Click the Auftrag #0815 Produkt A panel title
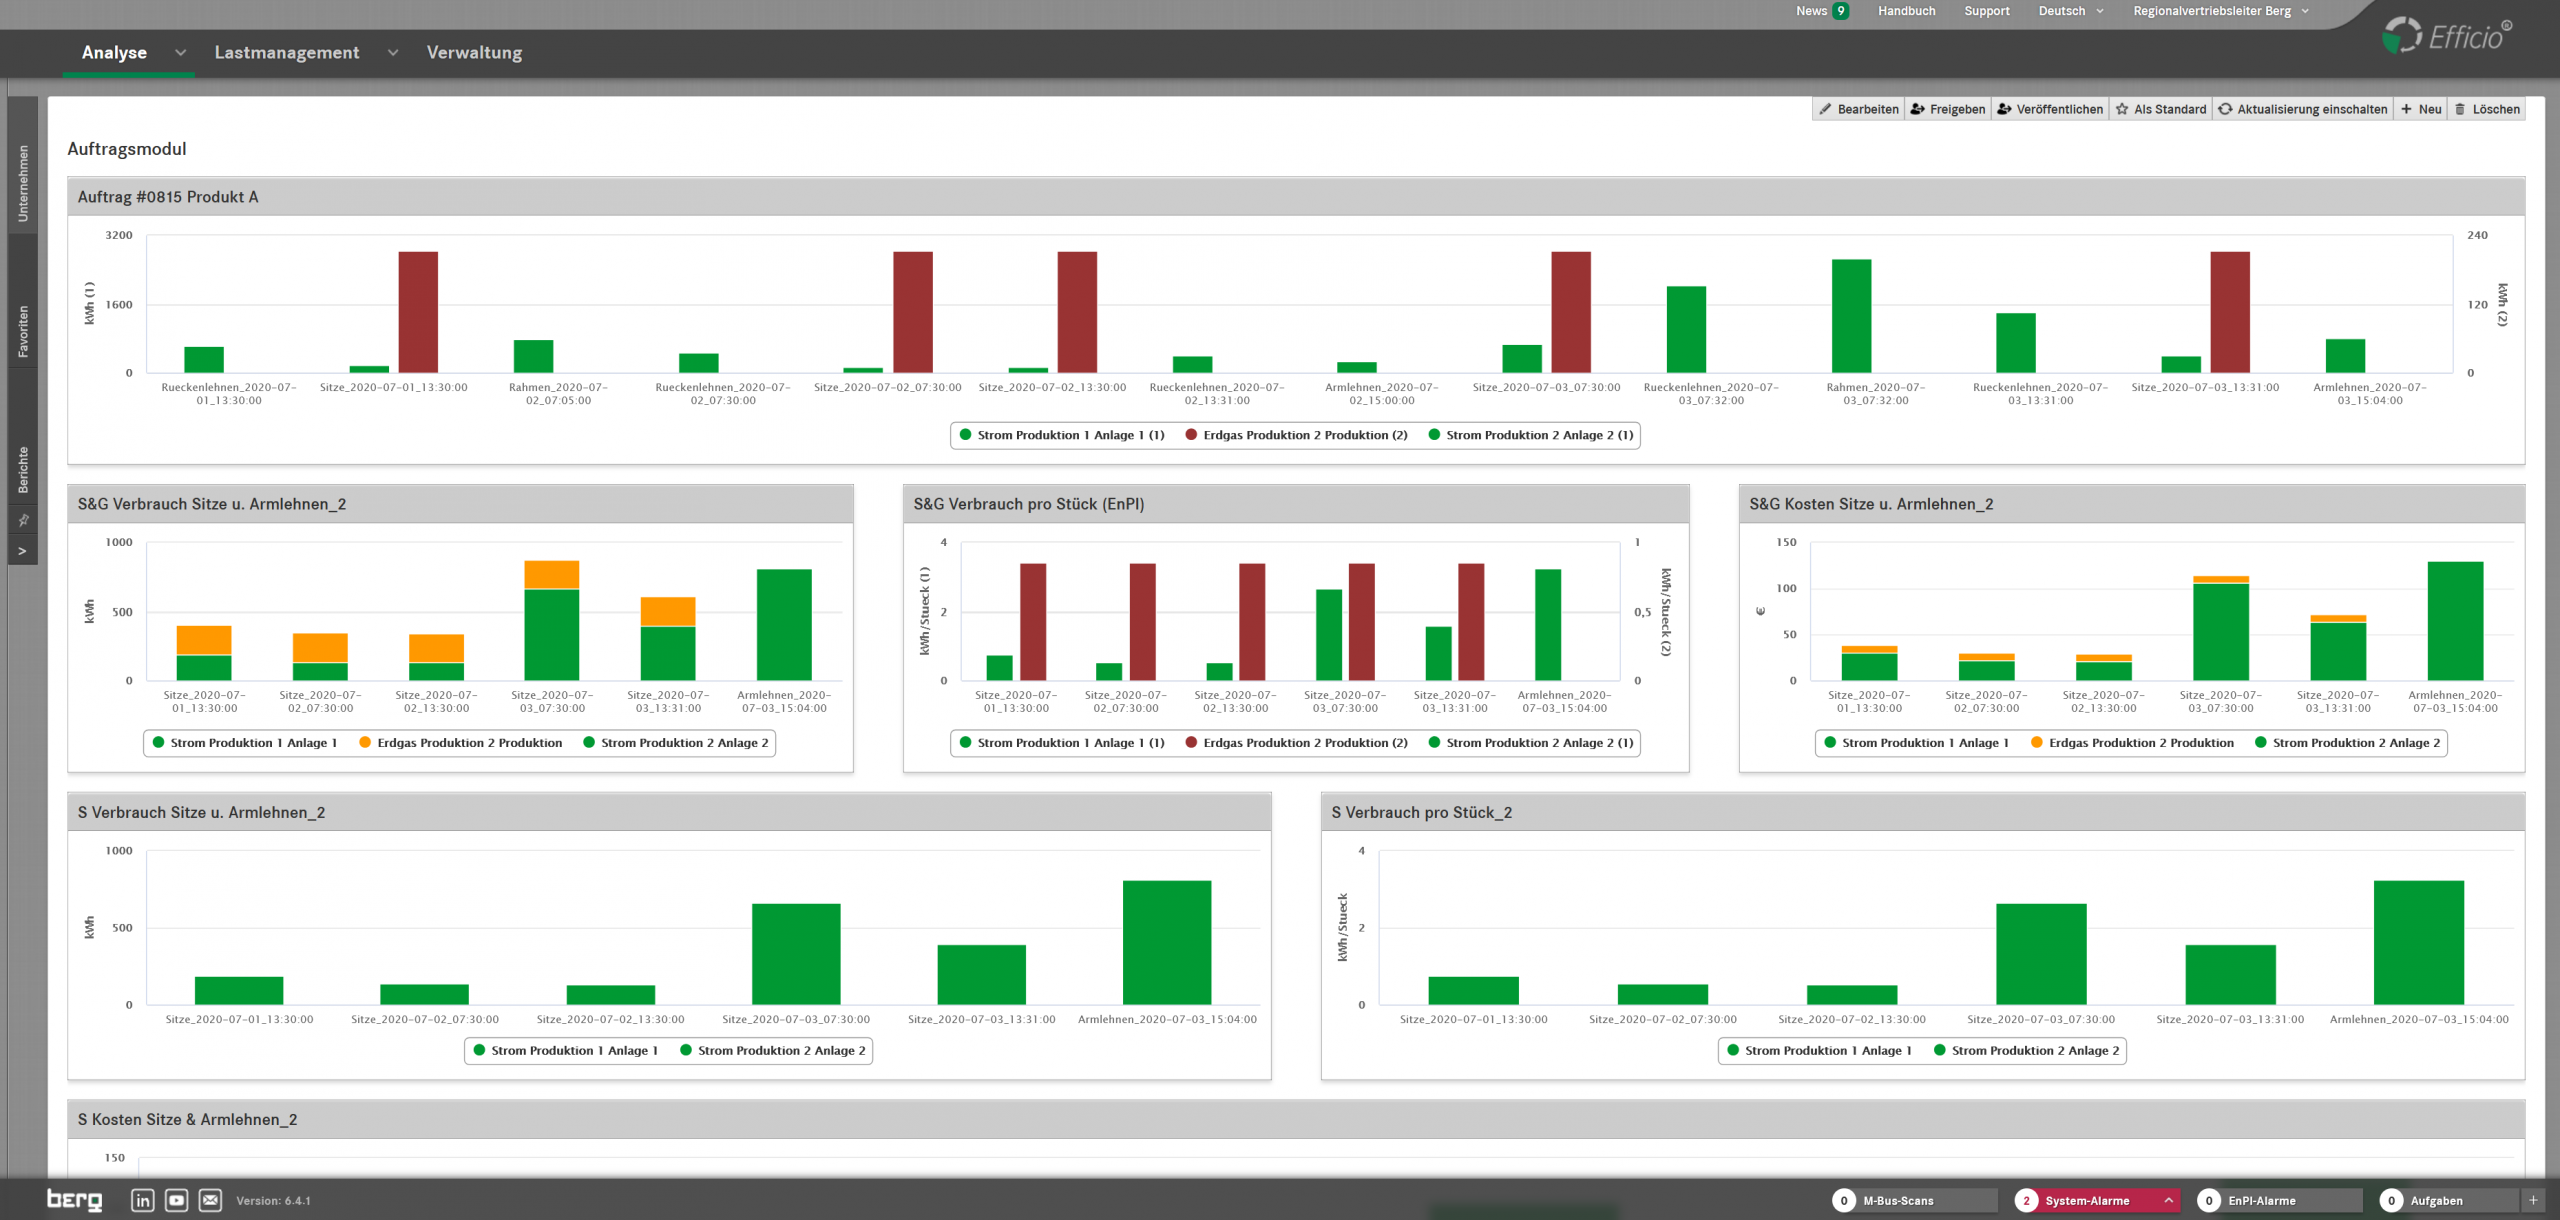Viewport: 2560px width, 1220px height. (168, 197)
